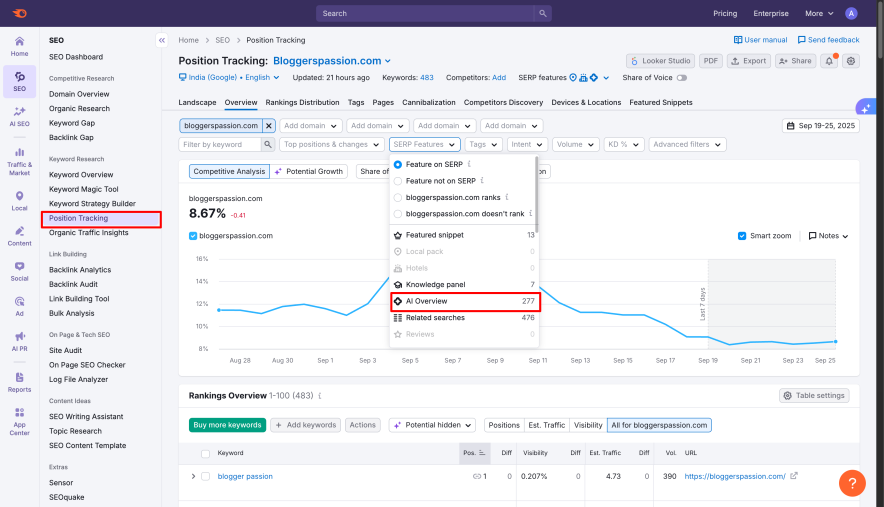The height and width of the screenshot is (507, 884).
Task: Click the Filter by keyword field
Action: 220,144
